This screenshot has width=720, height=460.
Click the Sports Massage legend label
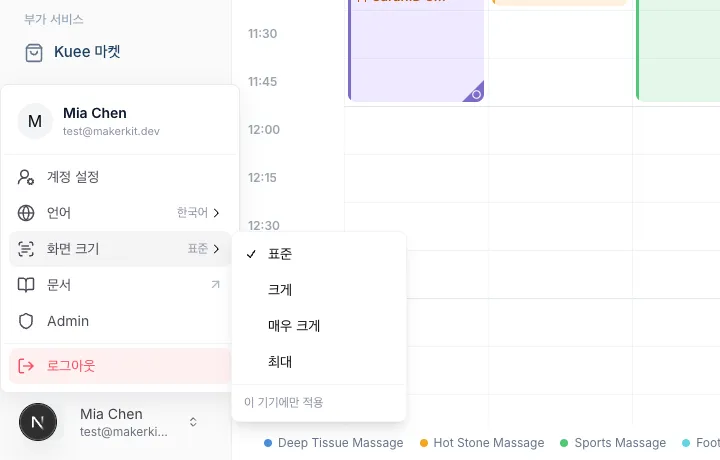pyautogui.click(x=620, y=443)
